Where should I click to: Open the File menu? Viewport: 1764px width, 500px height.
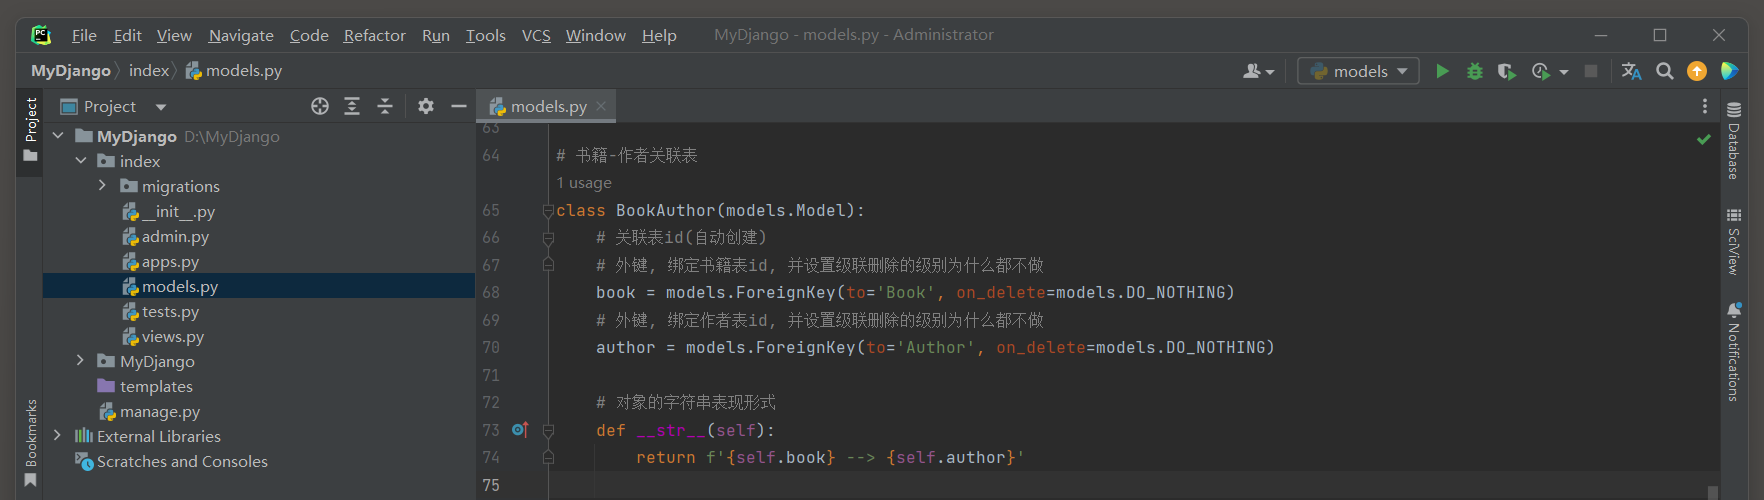tap(84, 35)
